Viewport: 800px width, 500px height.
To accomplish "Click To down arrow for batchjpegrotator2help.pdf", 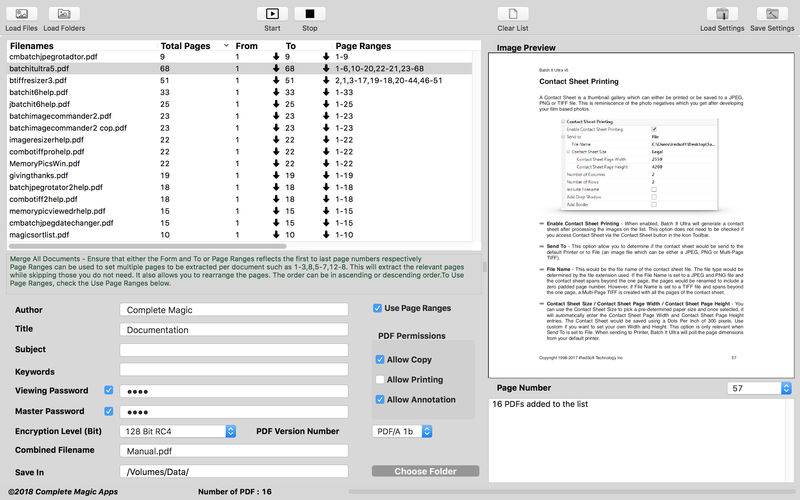I will (326, 187).
